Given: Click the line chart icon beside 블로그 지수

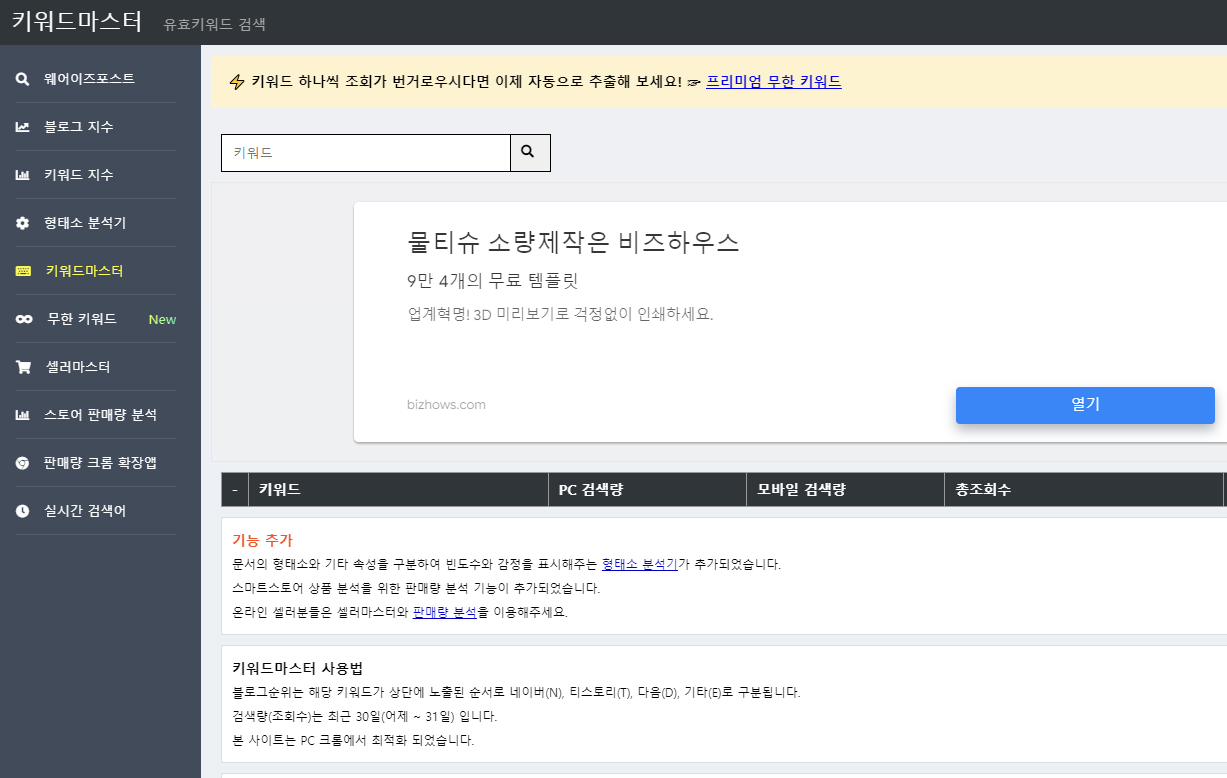Looking at the screenshot, I should click(x=22, y=127).
